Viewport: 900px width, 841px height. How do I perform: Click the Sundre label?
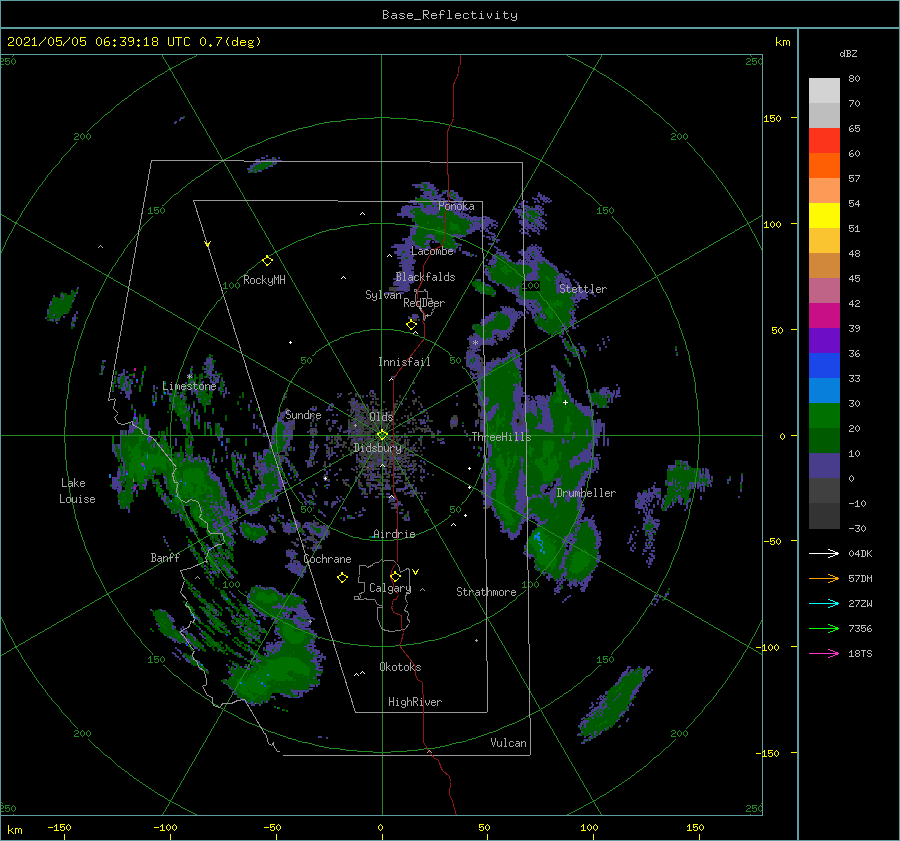point(303,415)
